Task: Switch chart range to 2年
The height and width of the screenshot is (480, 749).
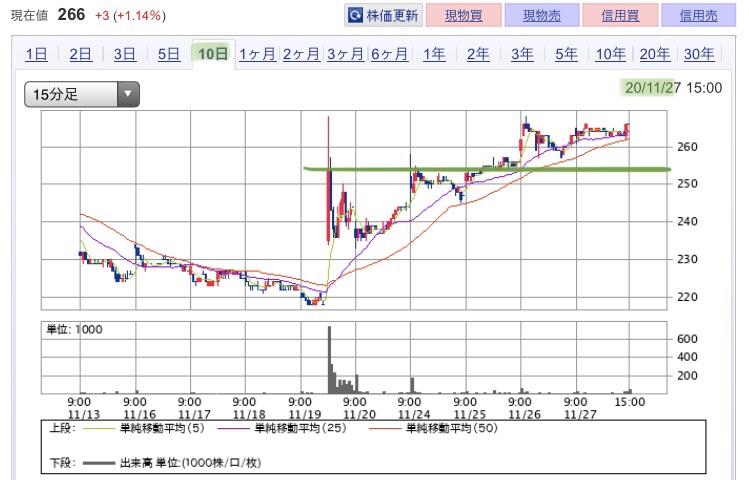Action: point(478,54)
